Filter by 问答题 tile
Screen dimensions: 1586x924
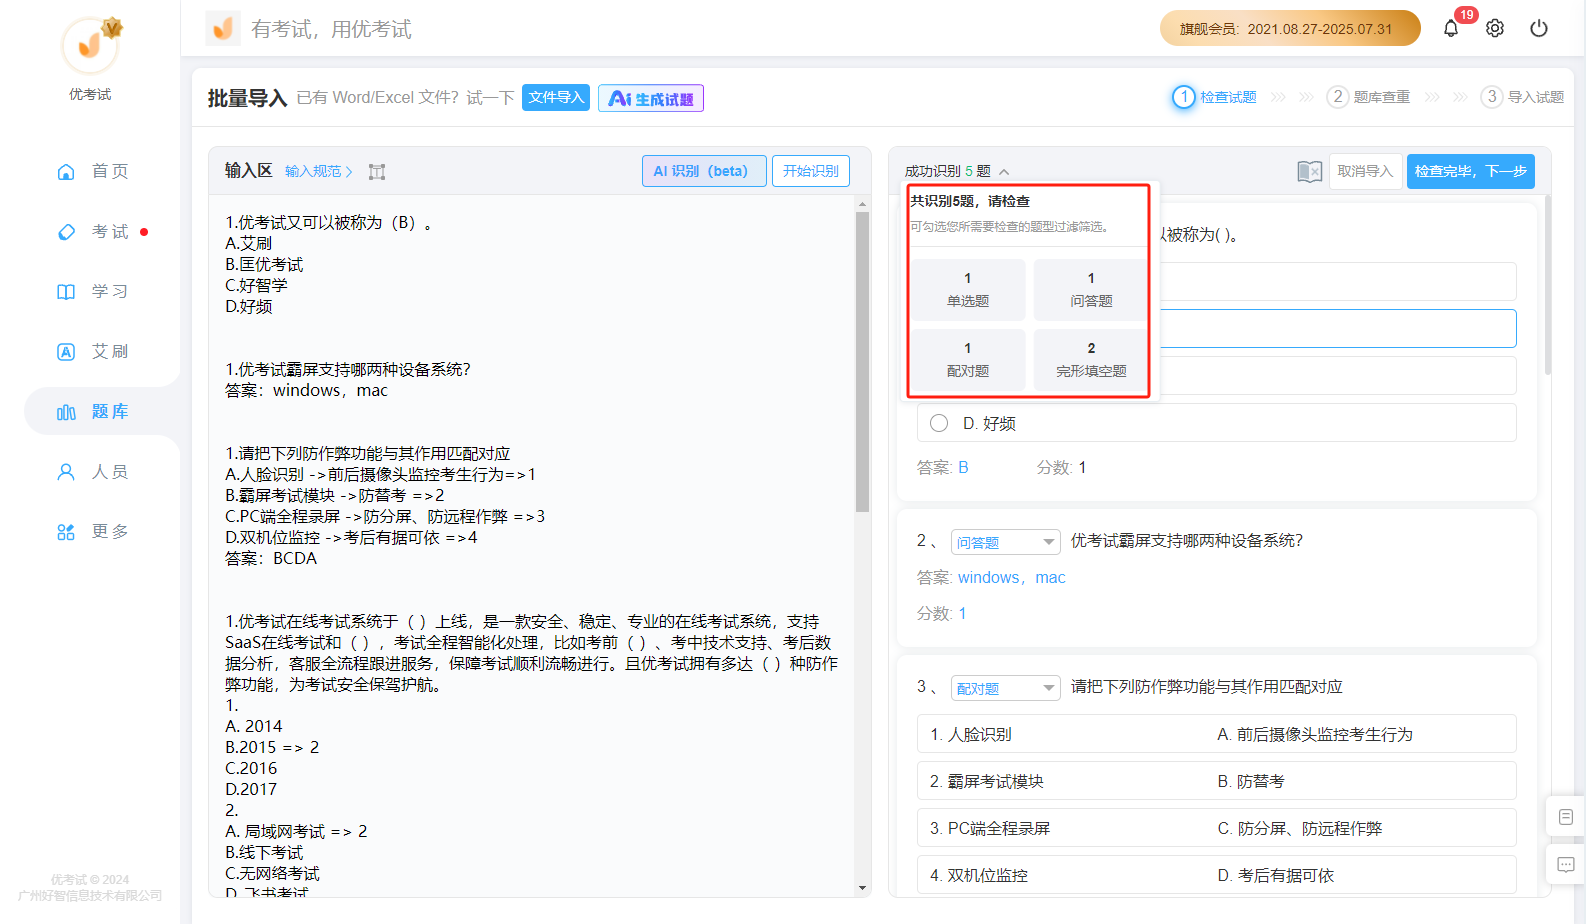[x=1091, y=290]
